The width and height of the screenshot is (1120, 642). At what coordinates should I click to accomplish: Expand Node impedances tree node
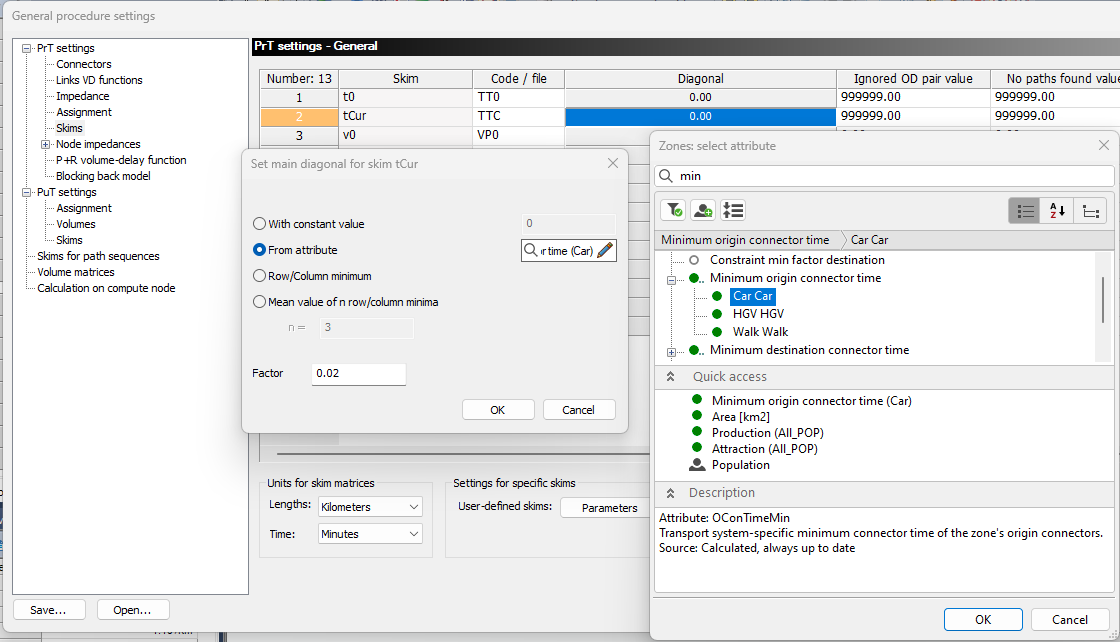click(46, 144)
